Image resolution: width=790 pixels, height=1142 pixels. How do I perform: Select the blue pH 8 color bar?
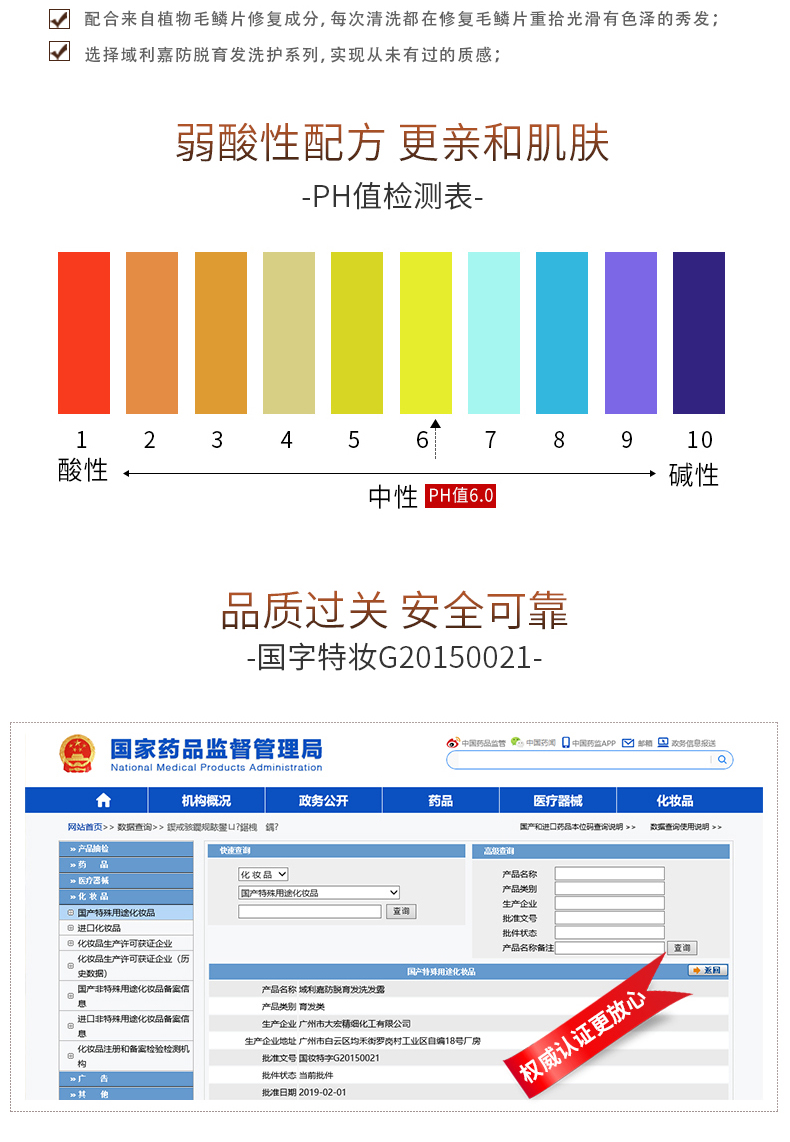561,333
